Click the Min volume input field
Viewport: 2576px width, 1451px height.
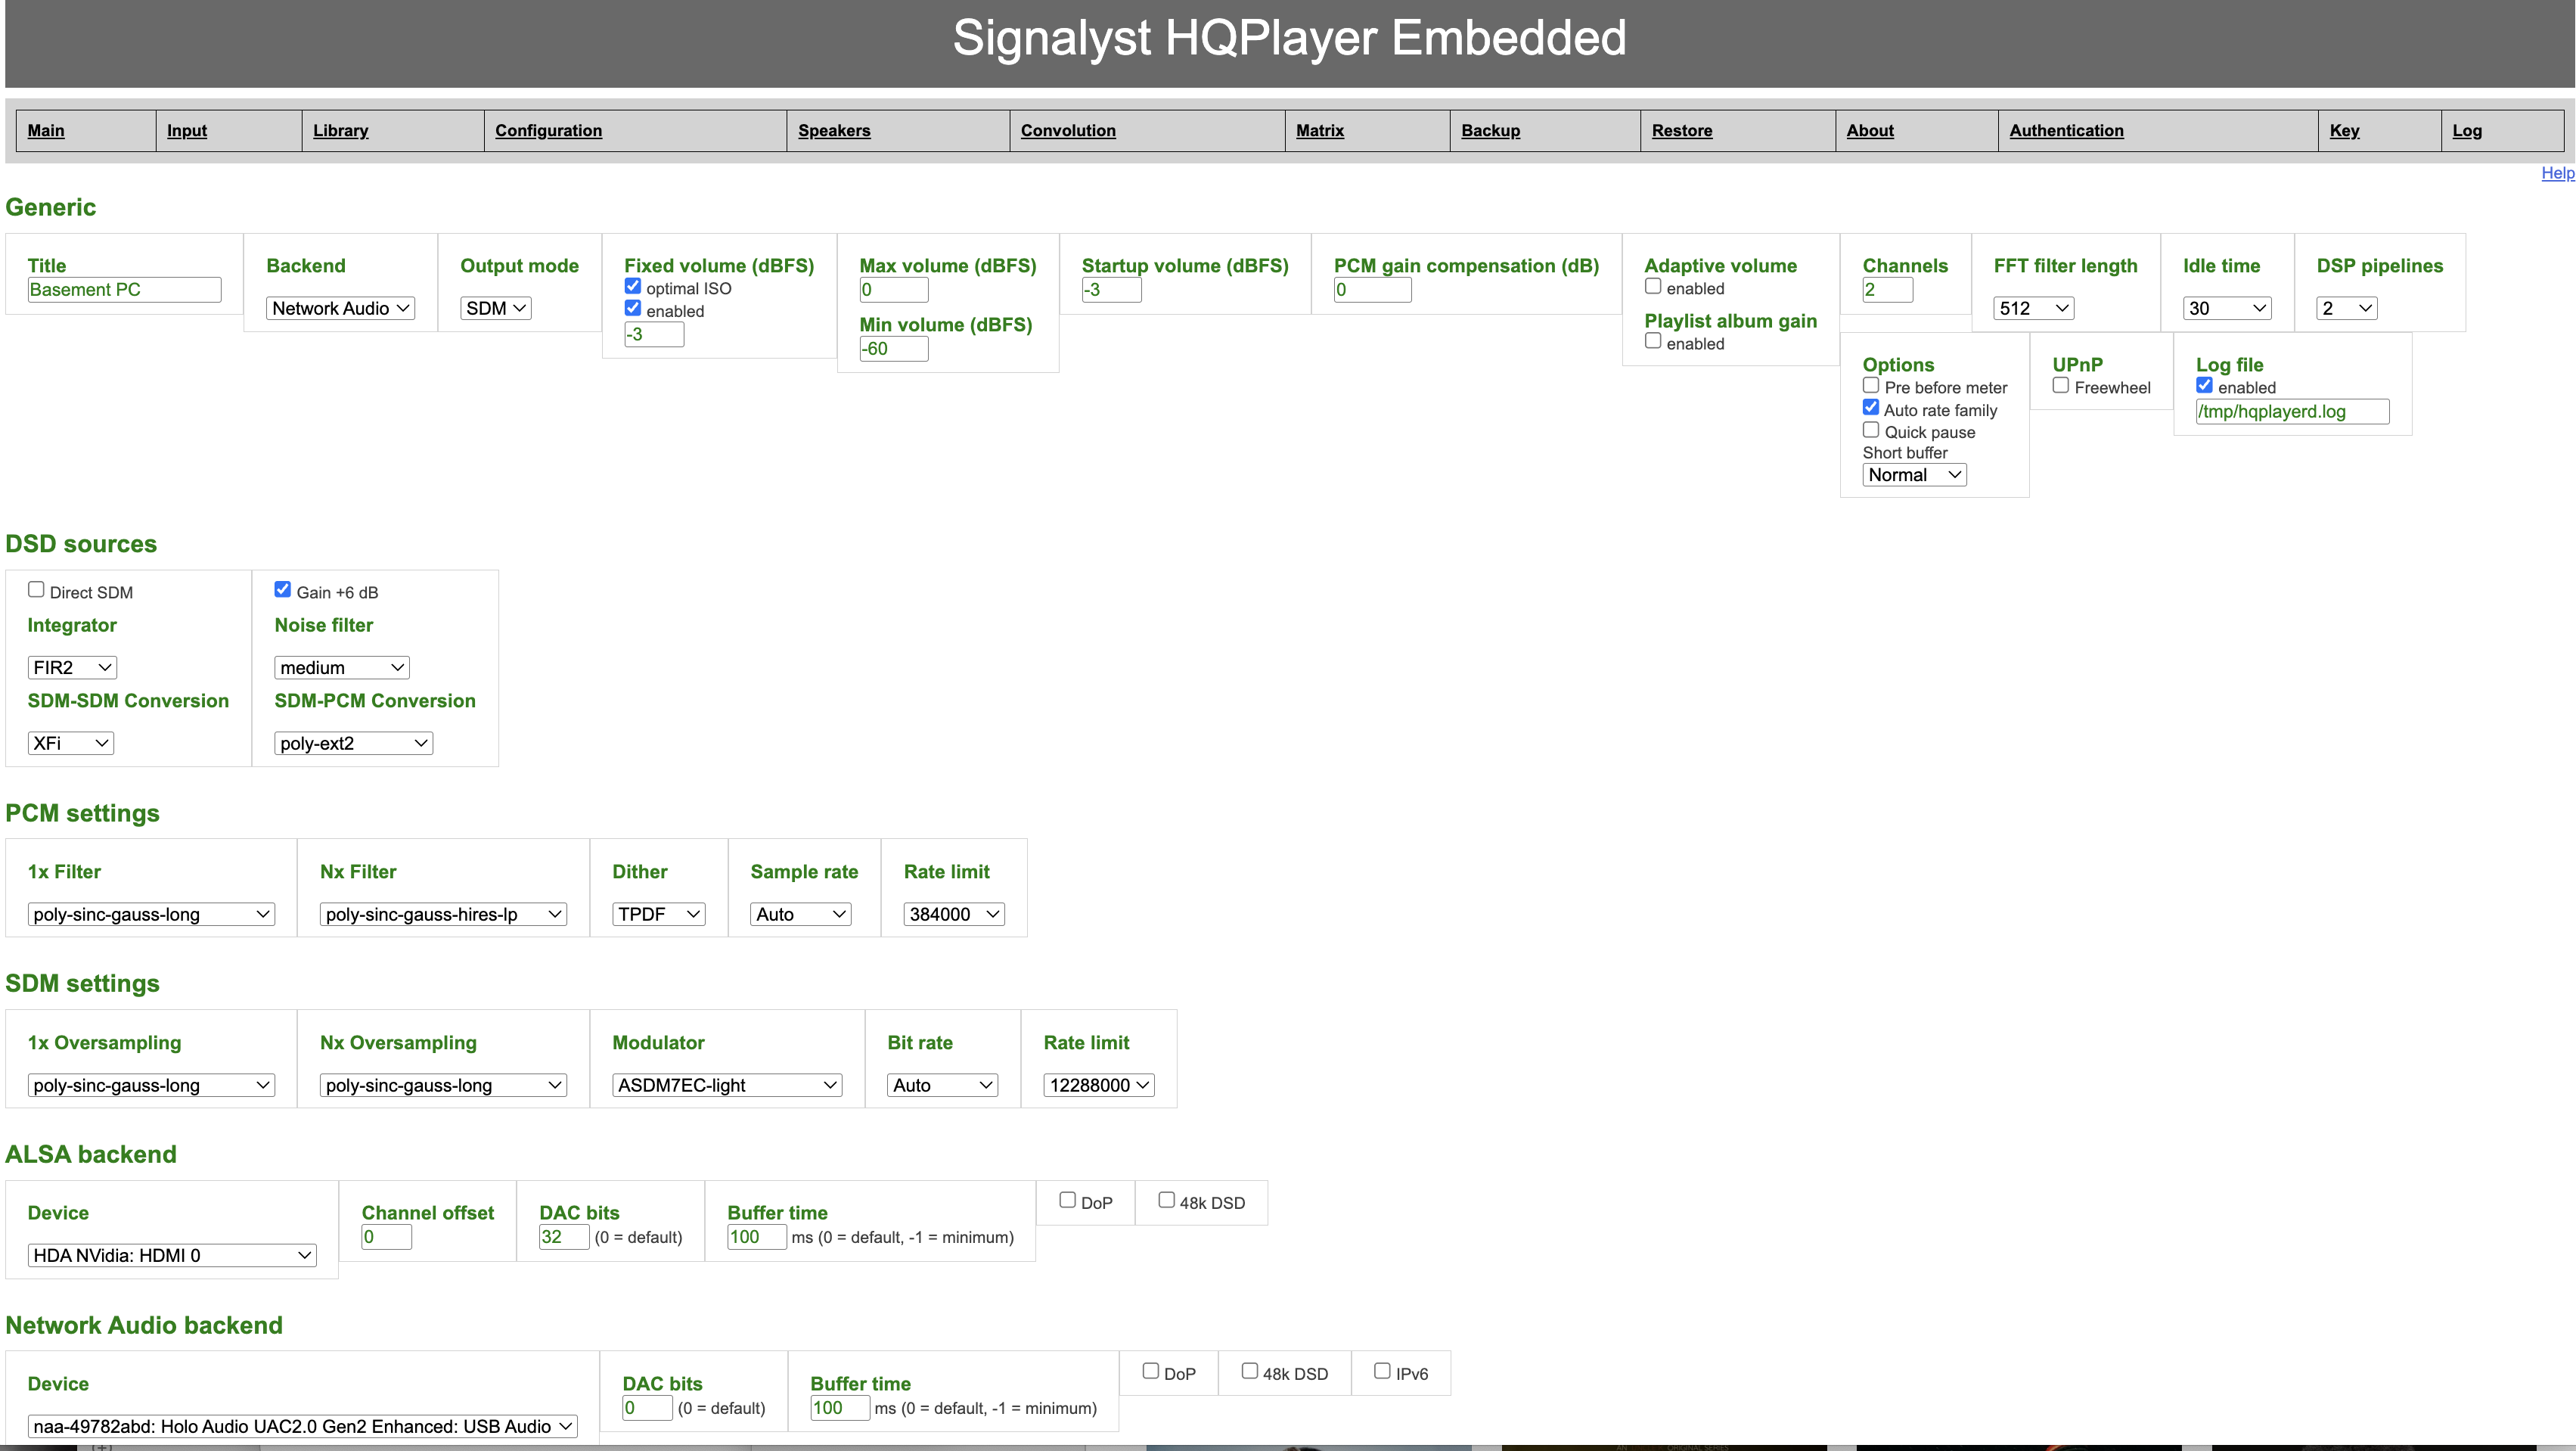(894, 348)
